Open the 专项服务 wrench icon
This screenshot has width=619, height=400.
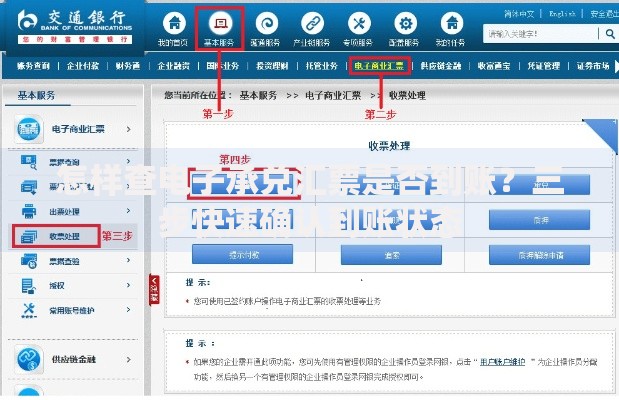tap(359, 23)
